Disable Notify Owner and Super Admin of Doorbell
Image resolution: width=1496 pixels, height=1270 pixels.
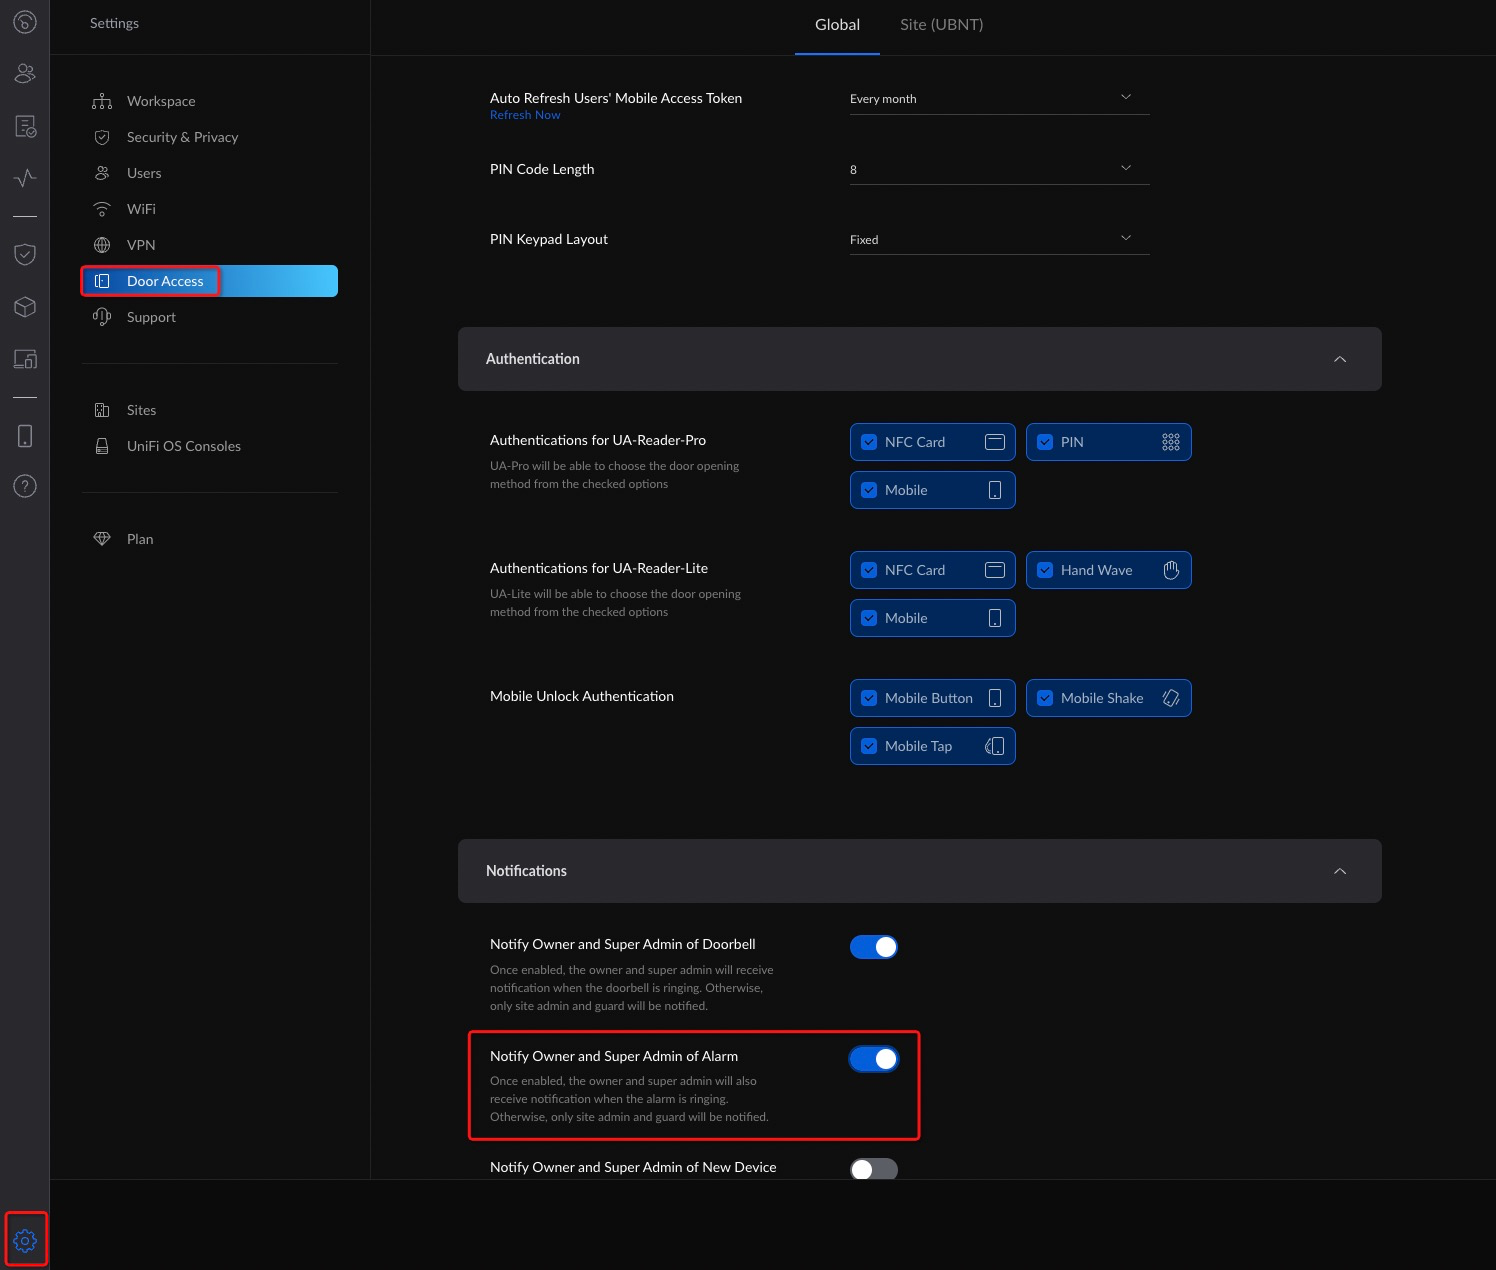pos(873,947)
